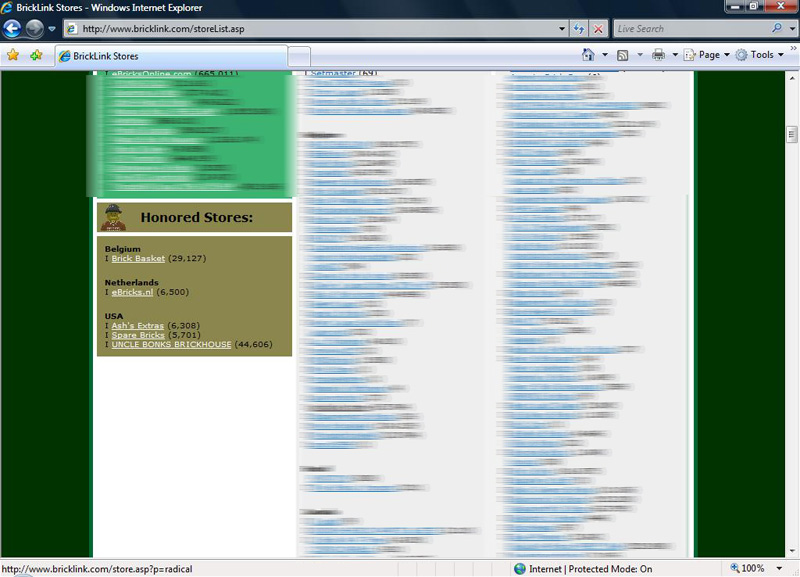
Task: Click the Home toolbar icon
Action: coord(588,55)
